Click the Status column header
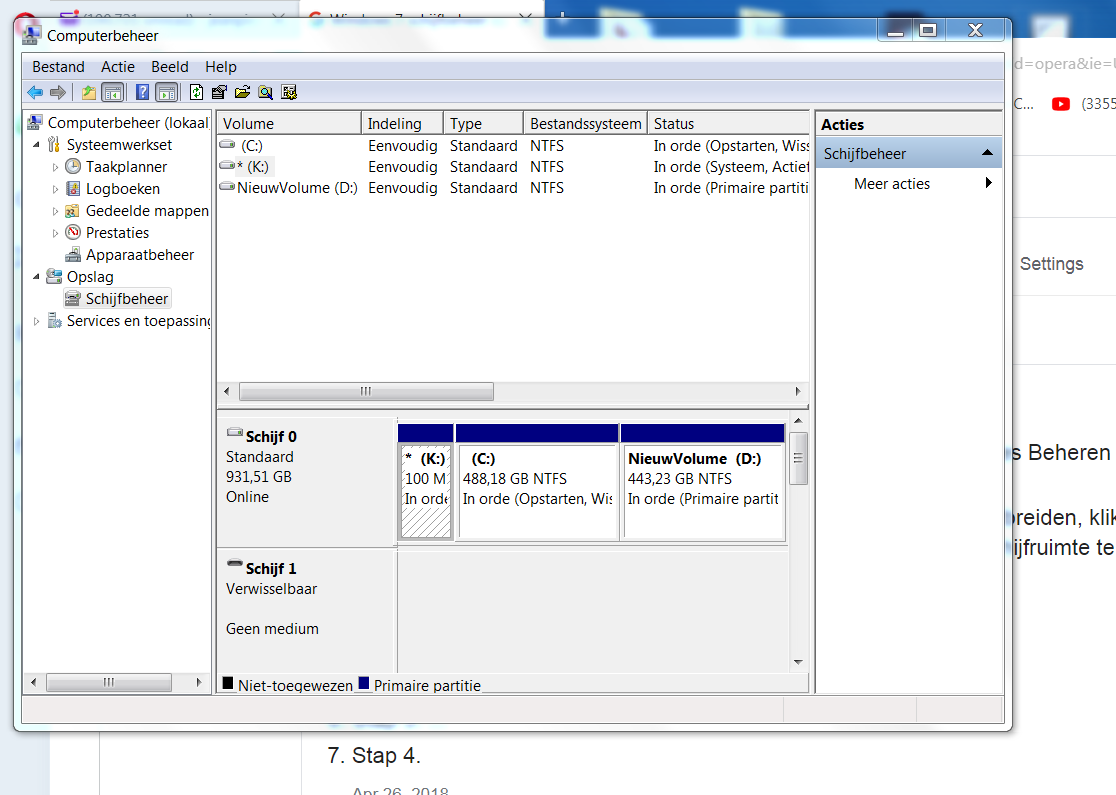 click(x=728, y=124)
